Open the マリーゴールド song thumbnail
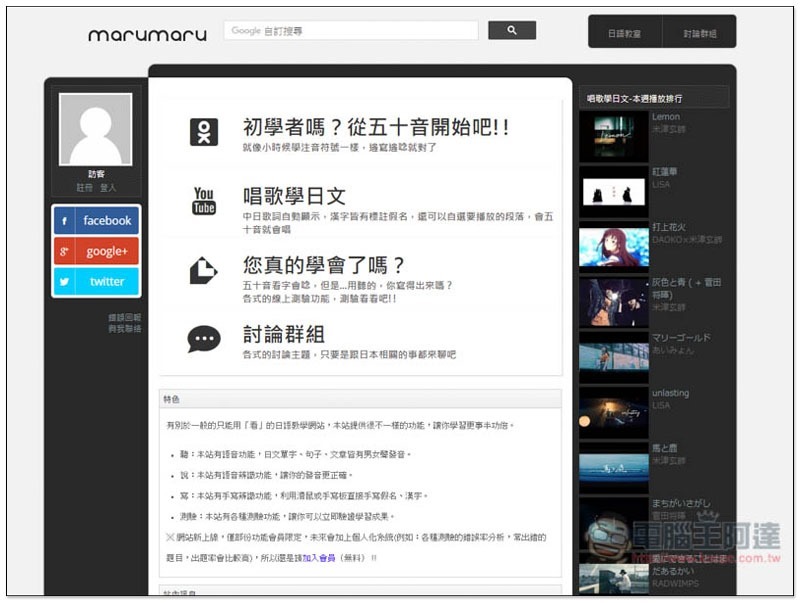 pyautogui.click(x=614, y=357)
